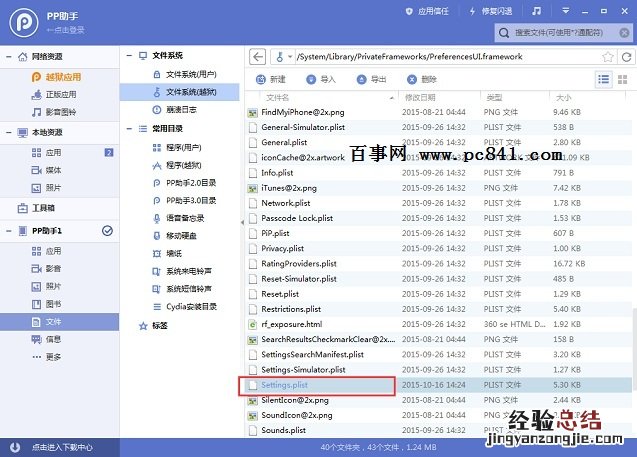
Task: Click the PP助手 logo icon
Action: 24,22
